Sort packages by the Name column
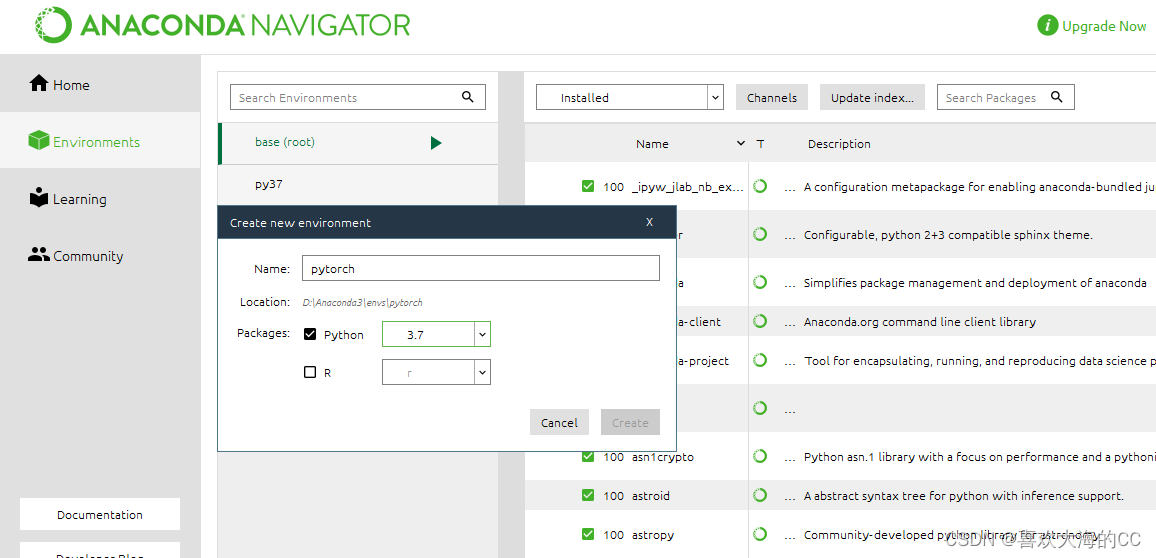The width and height of the screenshot is (1156, 558). pyautogui.click(x=652, y=144)
